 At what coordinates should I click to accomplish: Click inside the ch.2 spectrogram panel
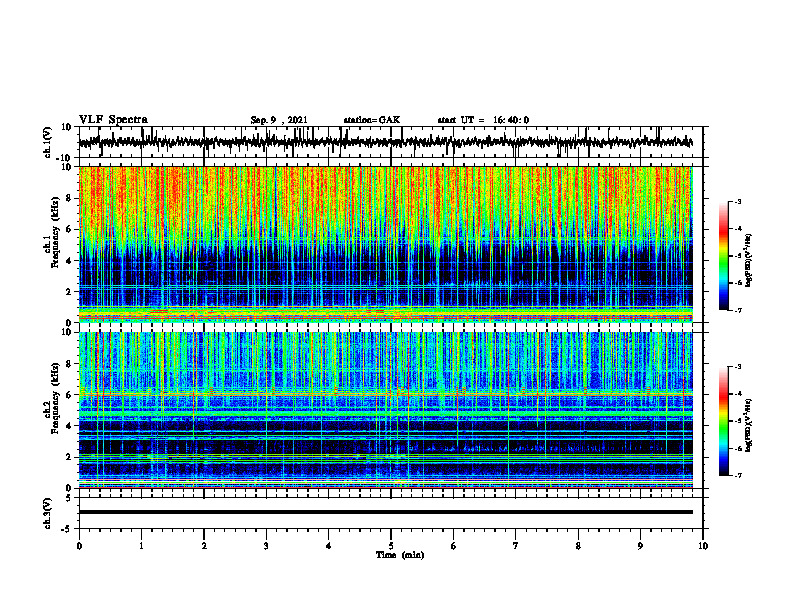click(386, 410)
